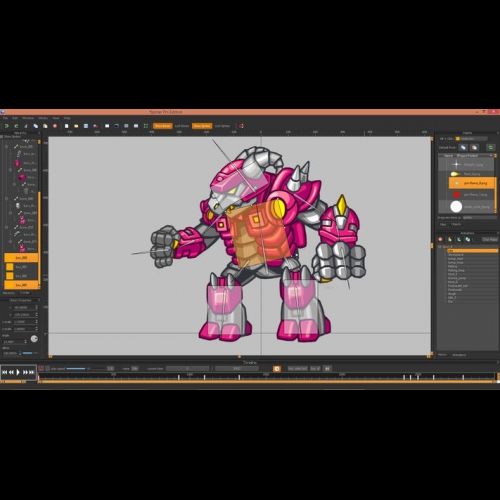Toggle the Show Sprites checkbox in Hierarchy
Screen dimensions: 500x500
coord(2,137)
